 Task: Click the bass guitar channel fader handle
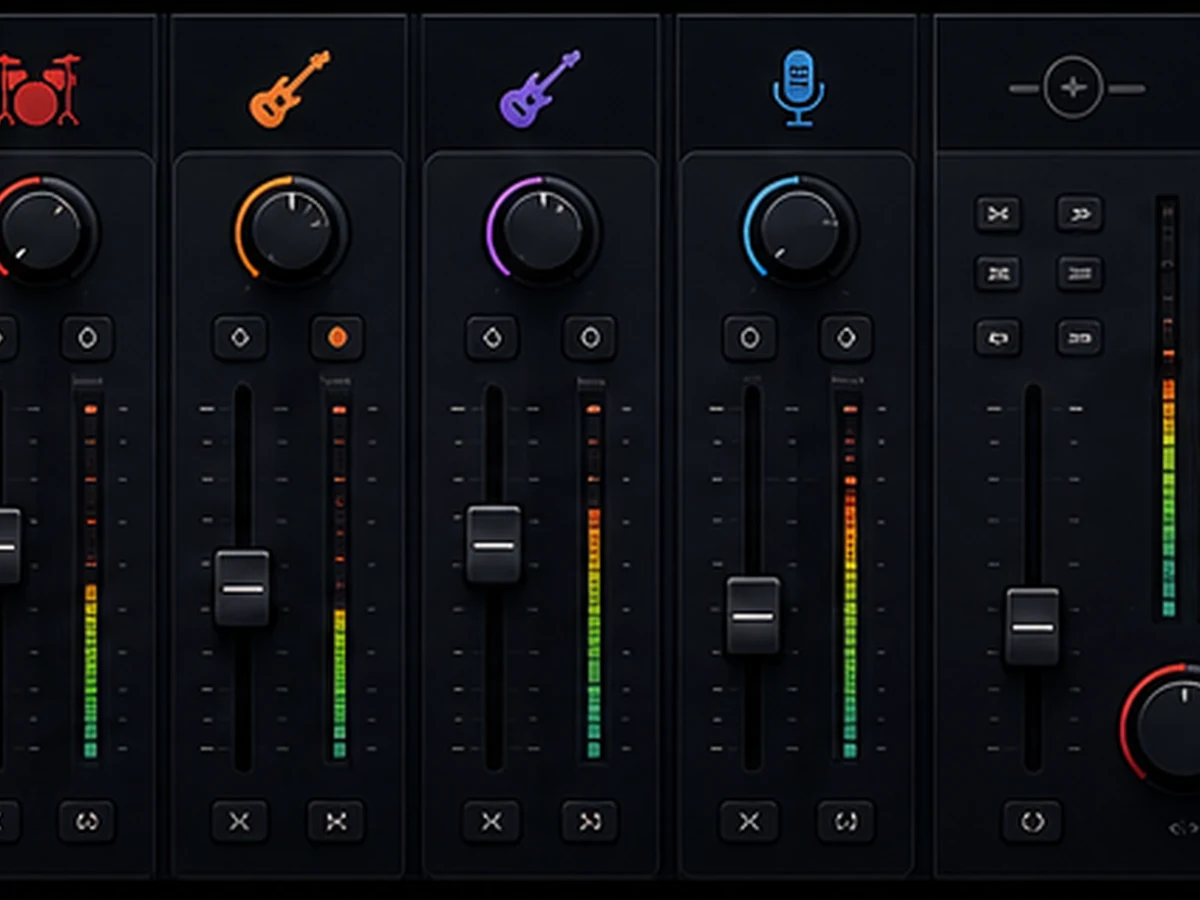pos(242,588)
